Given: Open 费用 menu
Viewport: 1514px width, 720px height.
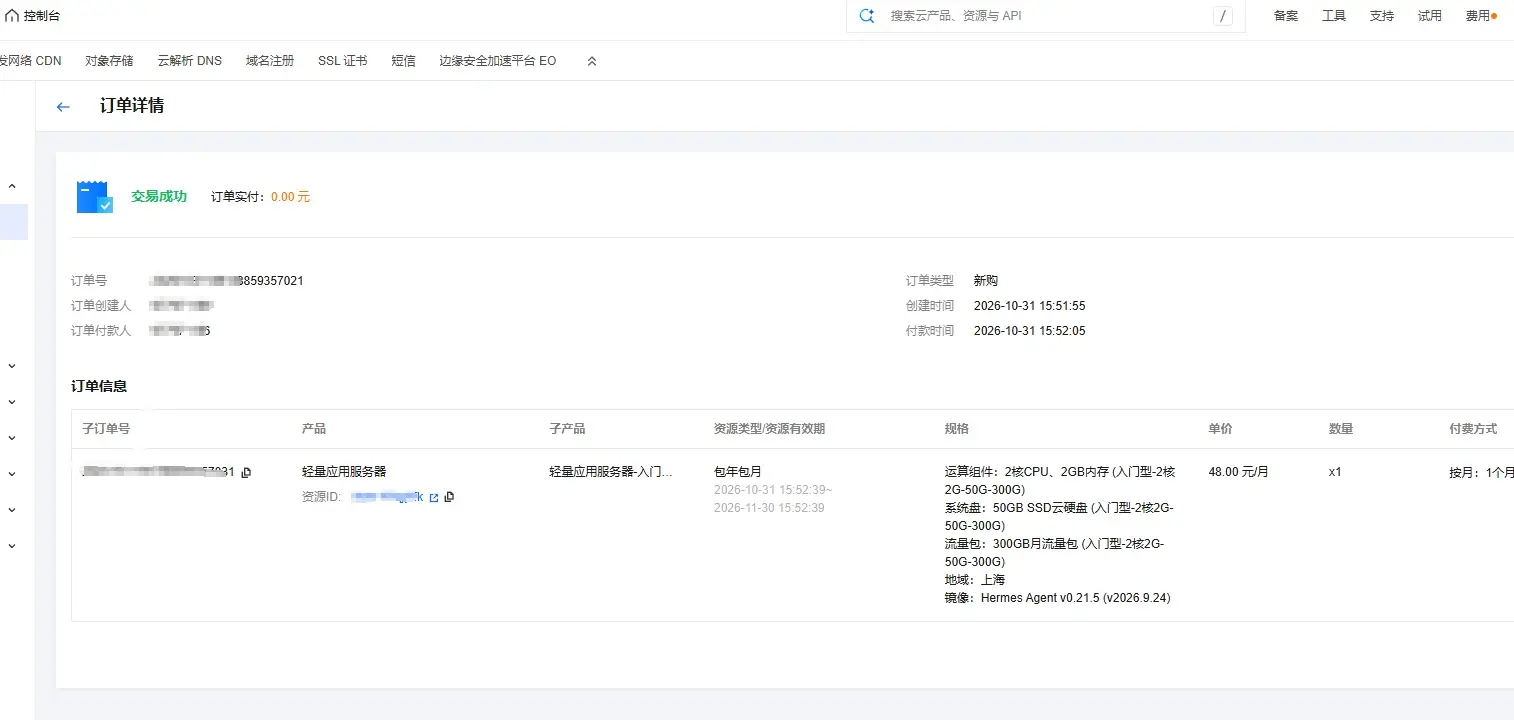Looking at the screenshot, I should click(x=1479, y=16).
